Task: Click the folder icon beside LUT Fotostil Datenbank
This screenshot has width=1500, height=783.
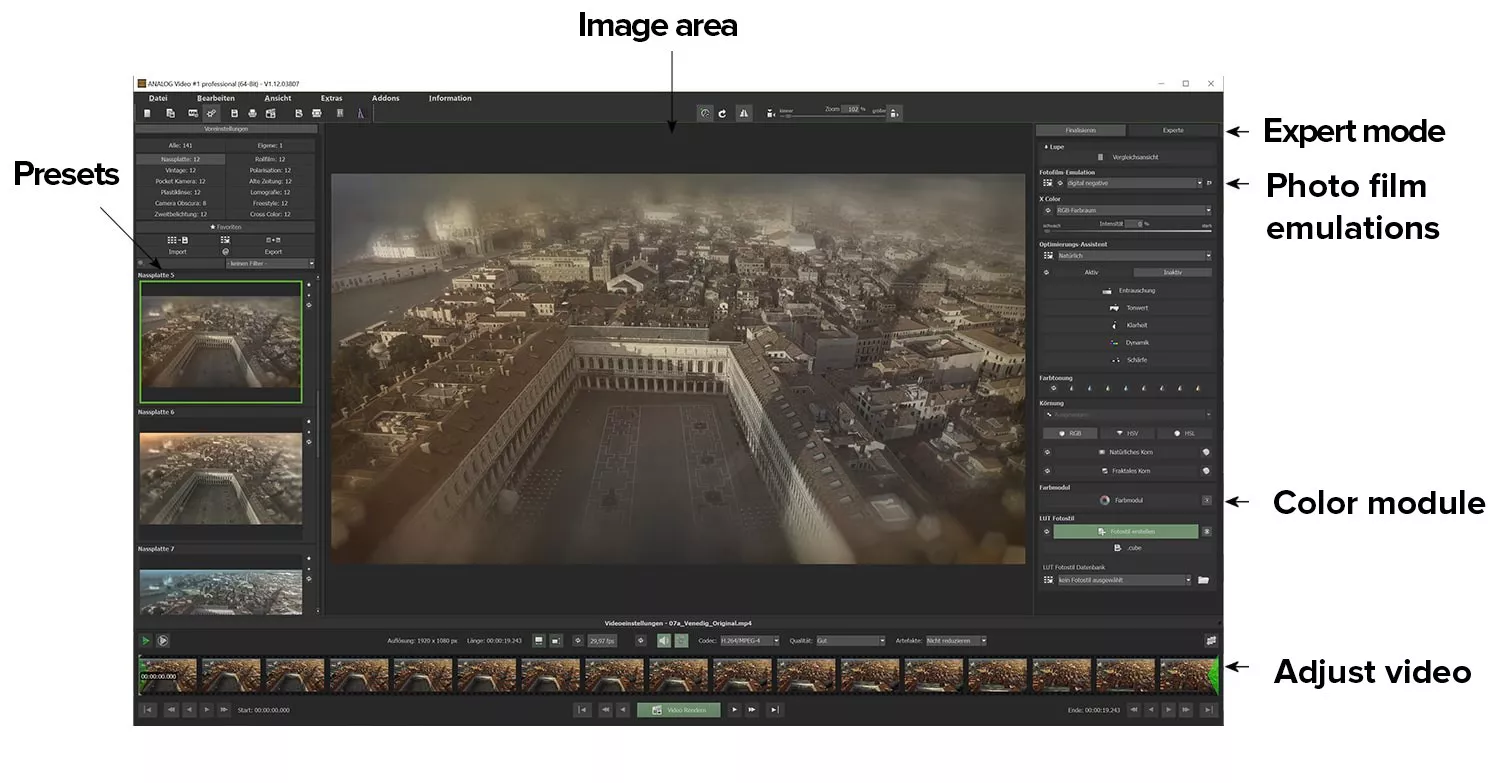Action: tap(1204, 580)
